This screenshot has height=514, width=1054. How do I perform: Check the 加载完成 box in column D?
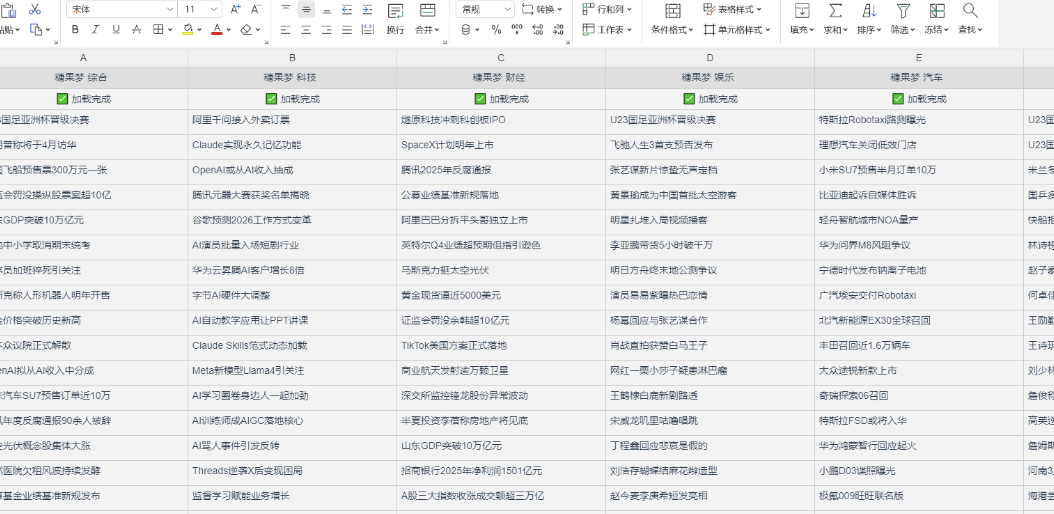pyautogui.click(x=689, y=99)
